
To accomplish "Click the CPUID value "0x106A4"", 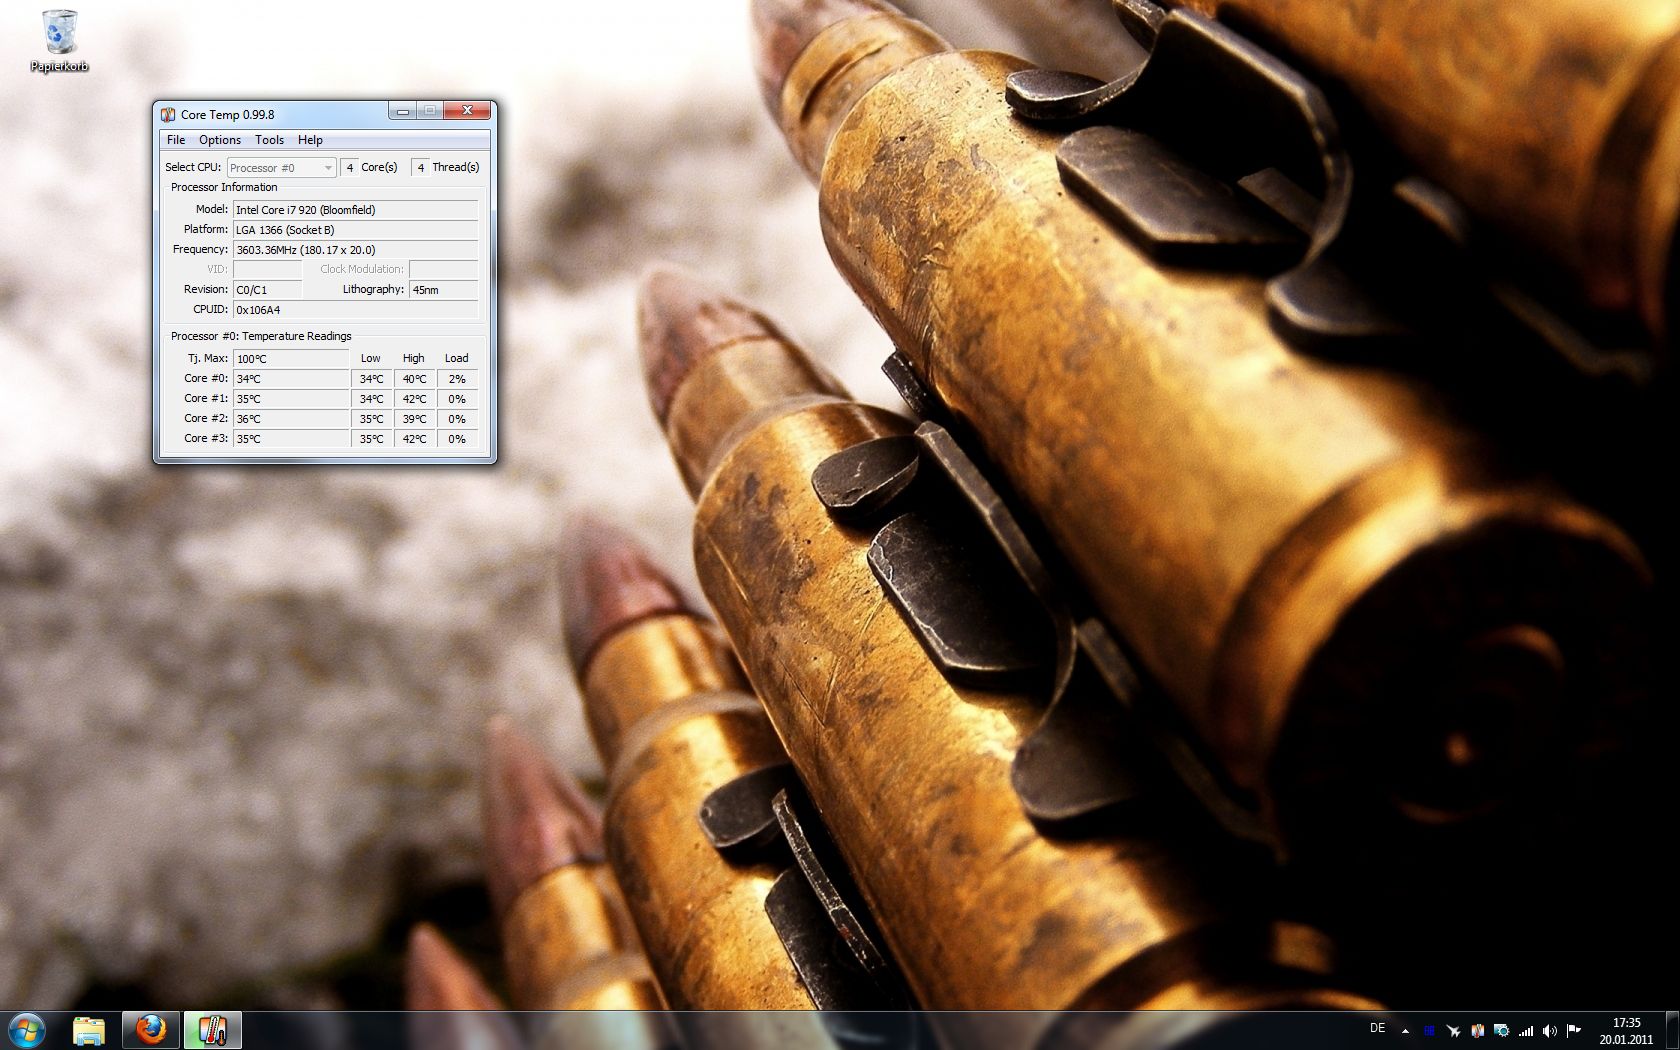I will point(355,310).
